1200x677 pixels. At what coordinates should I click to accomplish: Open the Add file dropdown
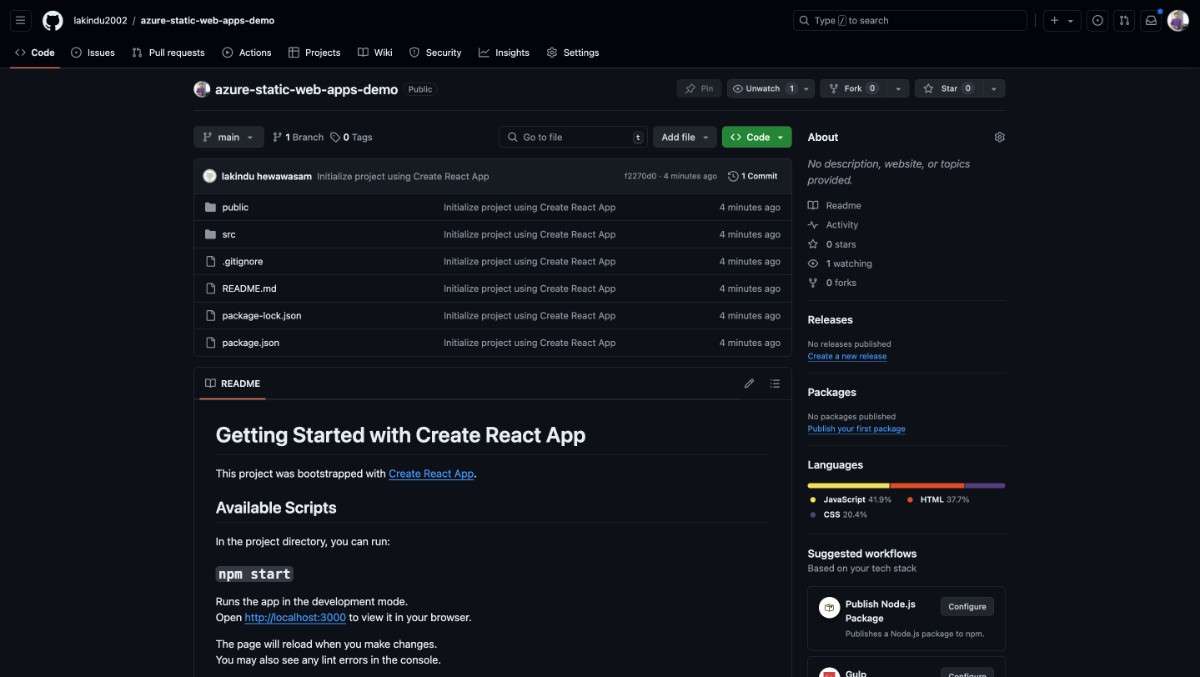coord(684,137)
